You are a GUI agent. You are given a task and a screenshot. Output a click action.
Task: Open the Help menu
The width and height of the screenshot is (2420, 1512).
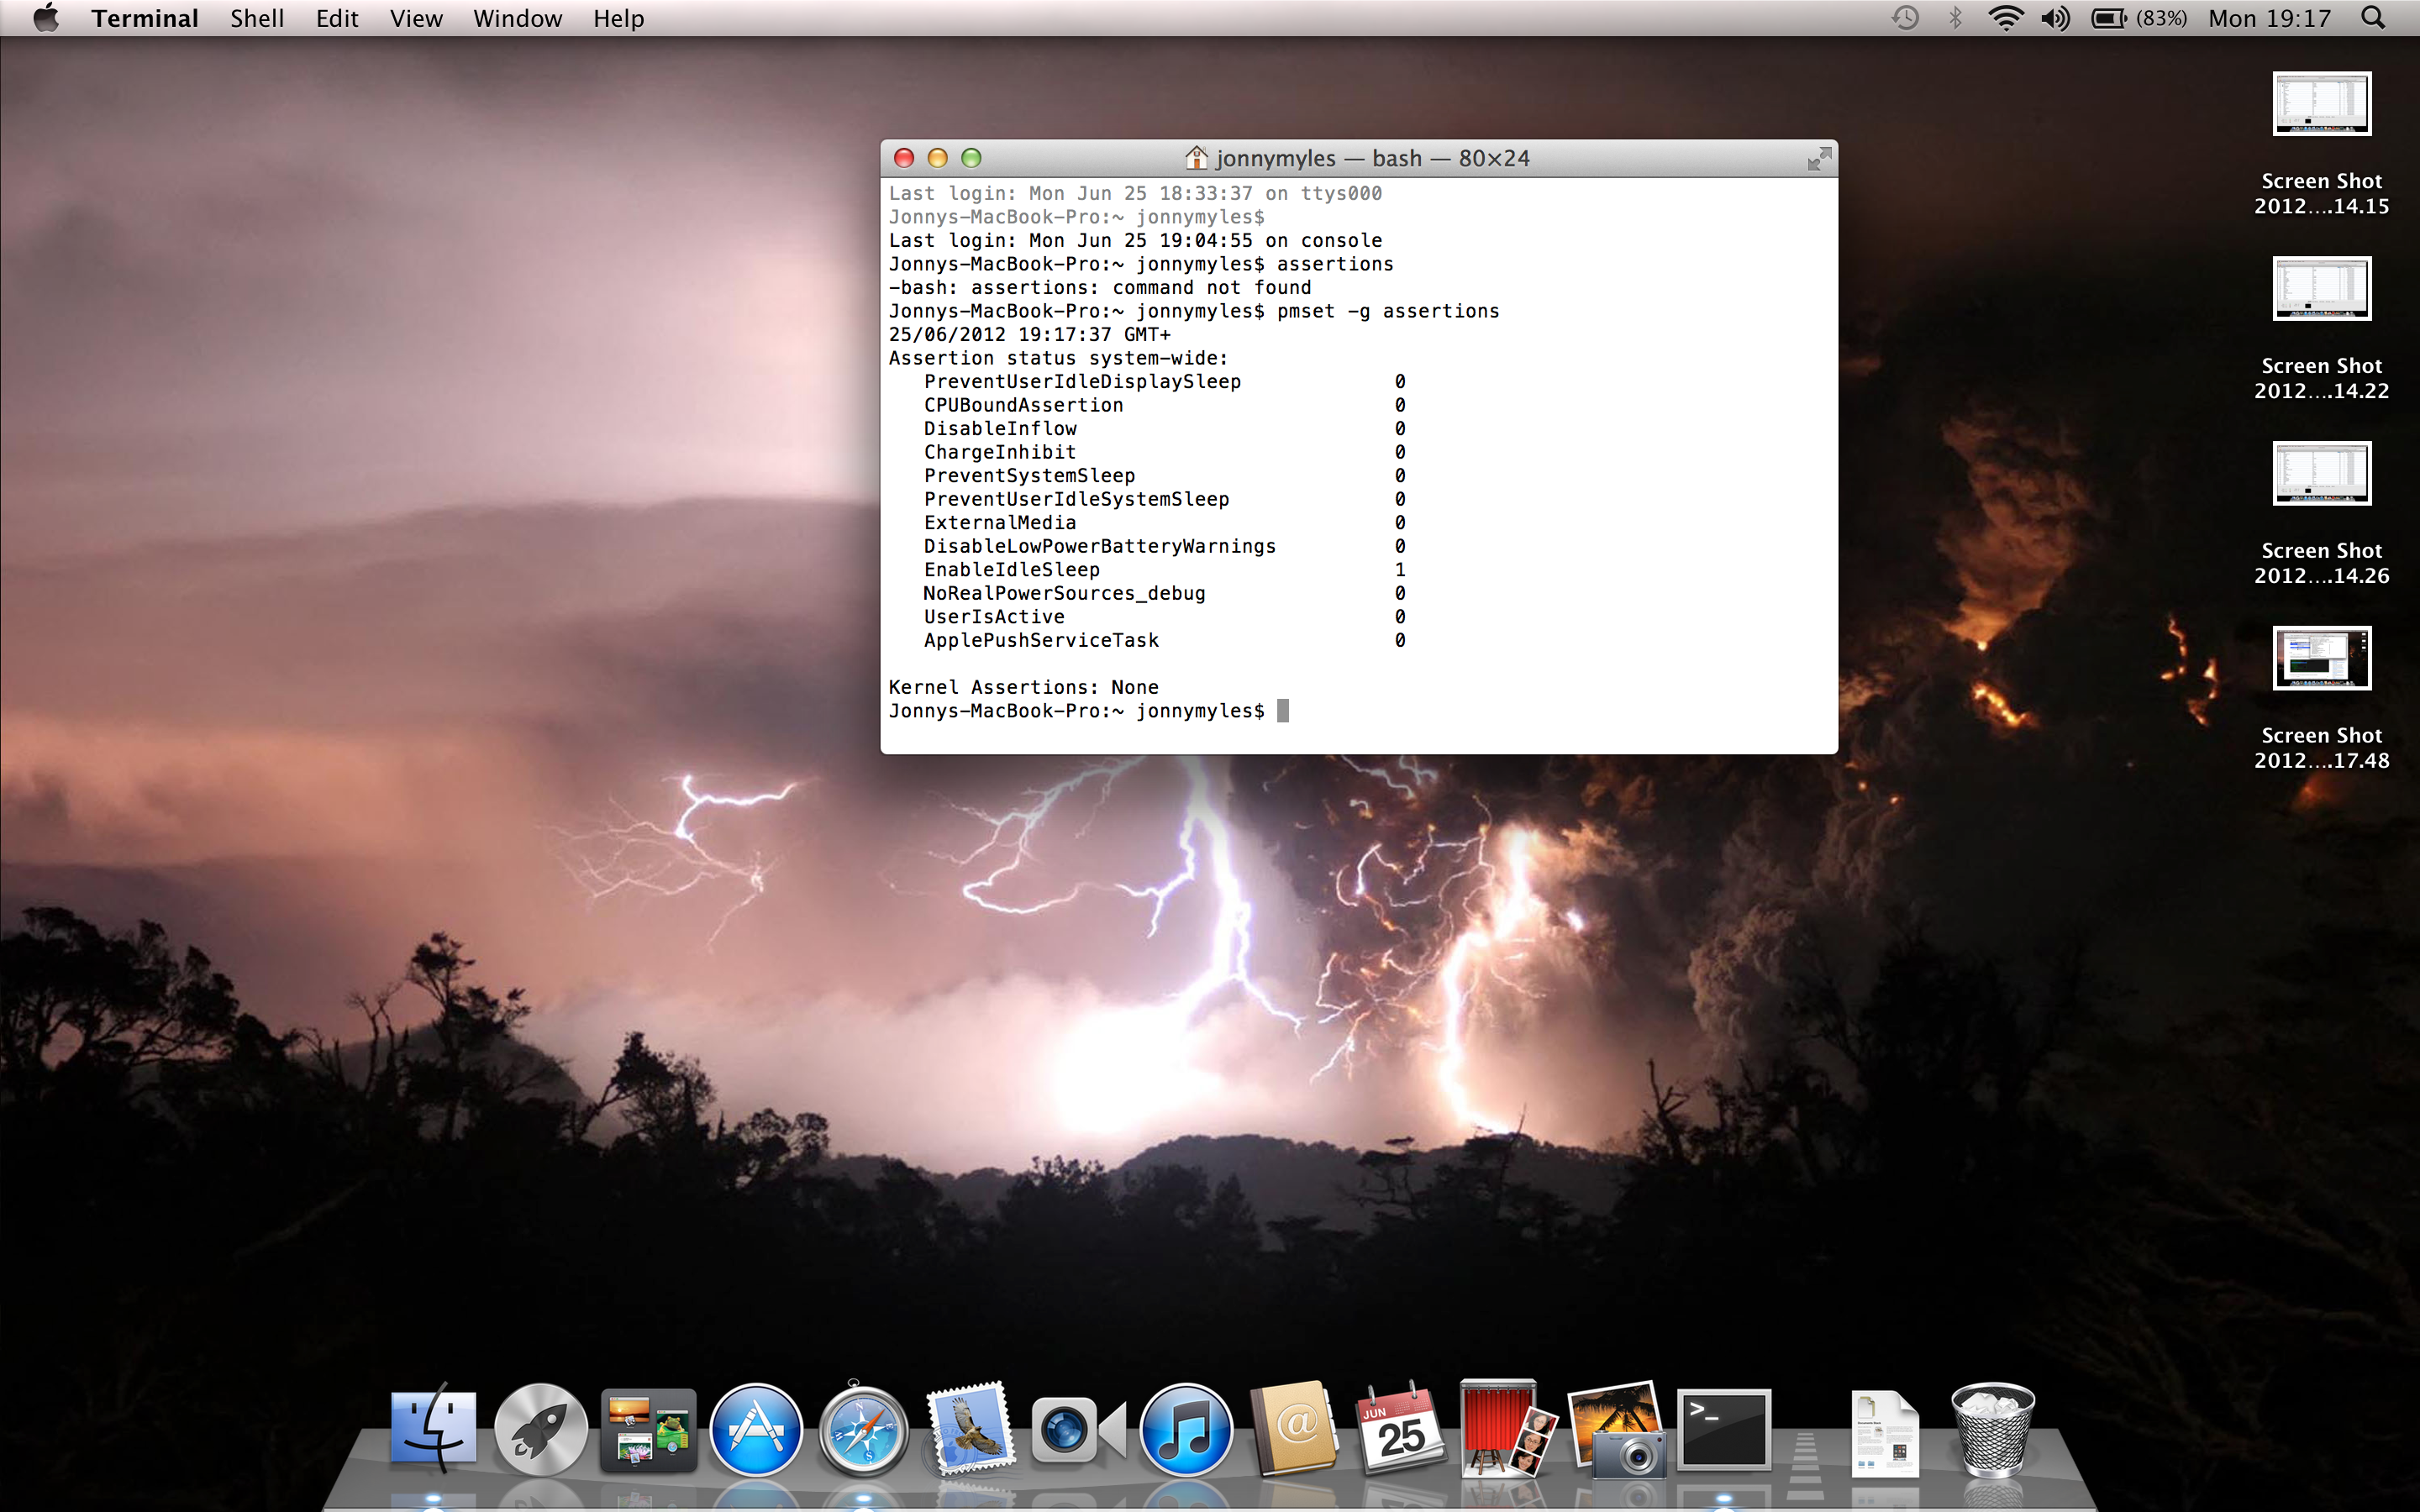618,18
